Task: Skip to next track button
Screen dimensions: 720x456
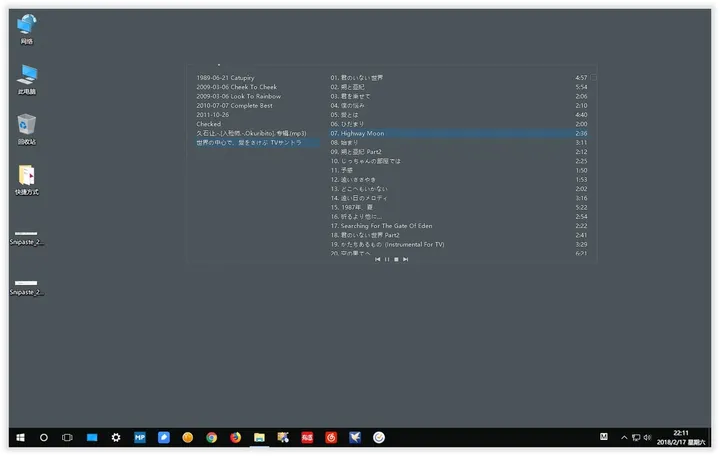Action: point(405,260)
